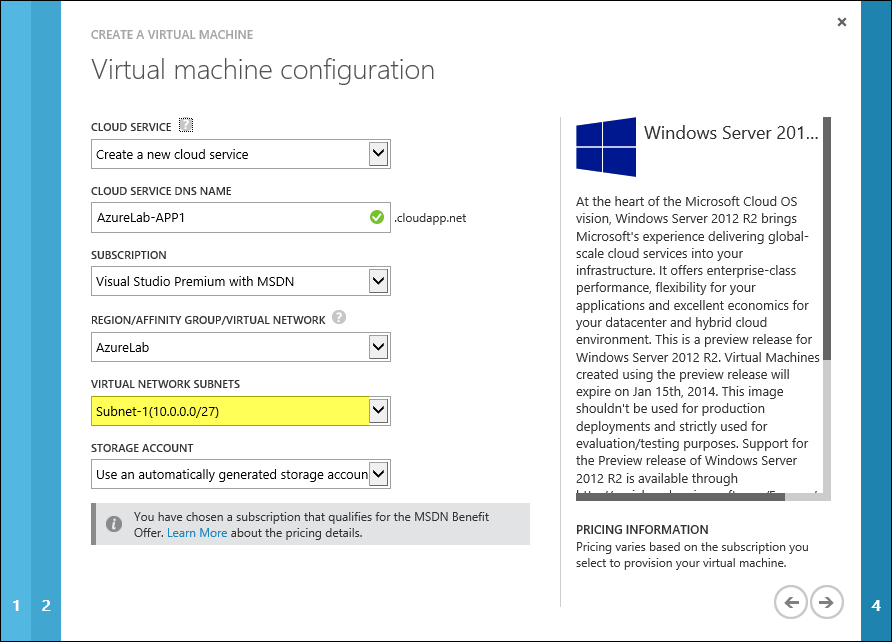Viewport: 892px width, 642px height.
Task: Go to wizard step 2
Action: click(46, 605)
